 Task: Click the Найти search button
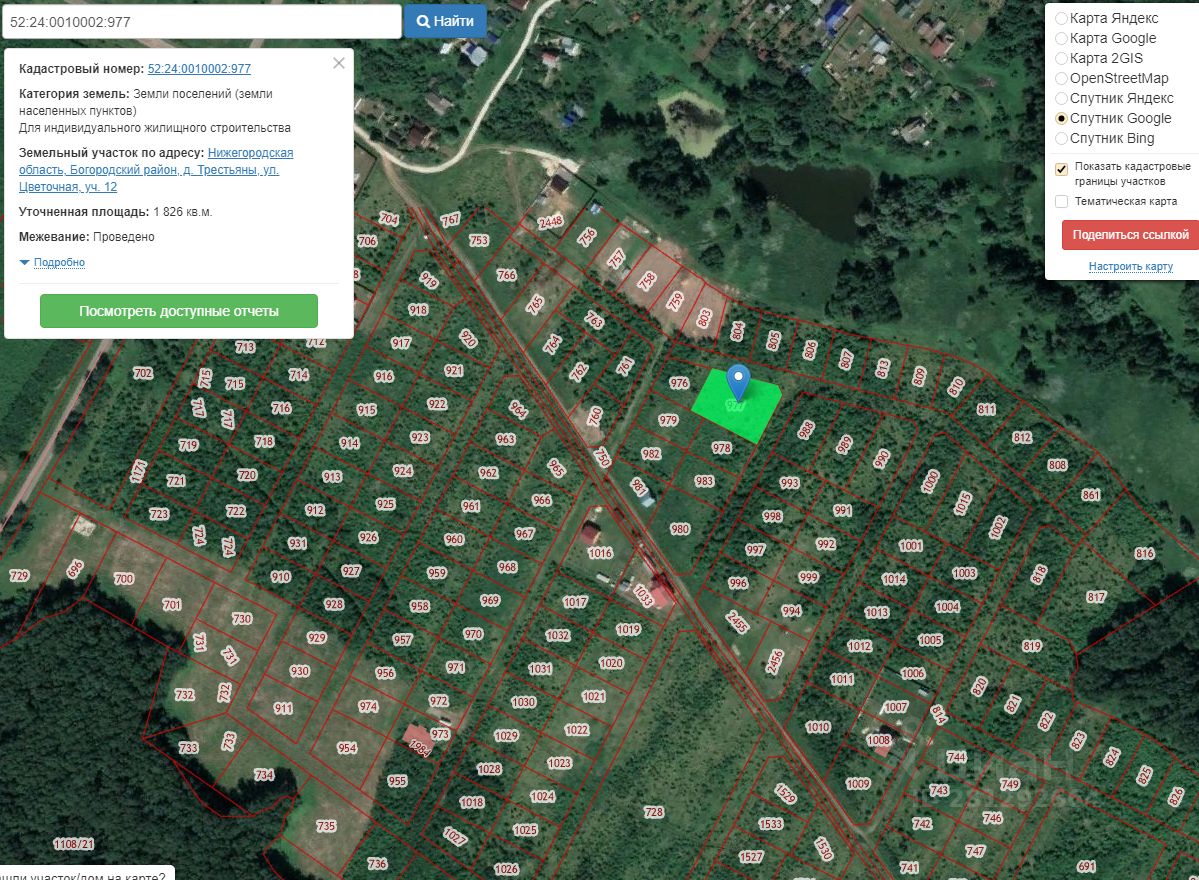tap(446, 21)
